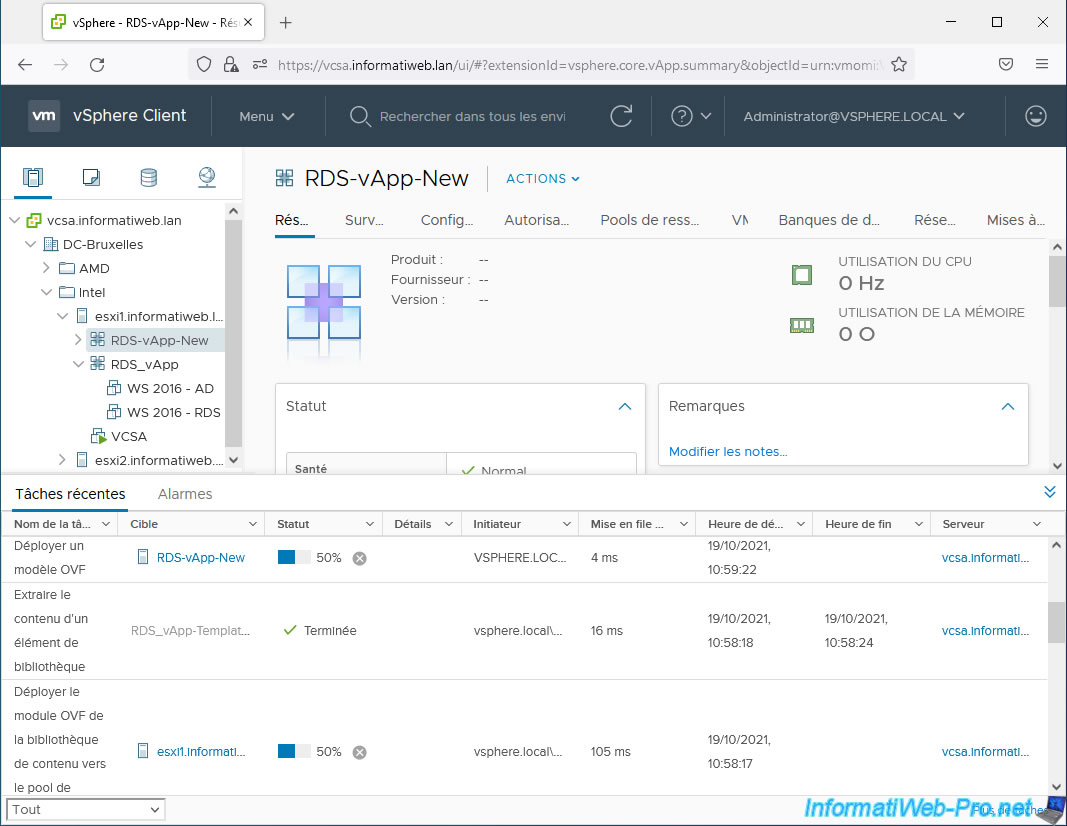Open the Firefox application menu
The width and height of the screenshot is (1067, 826).
[1042, 64]
